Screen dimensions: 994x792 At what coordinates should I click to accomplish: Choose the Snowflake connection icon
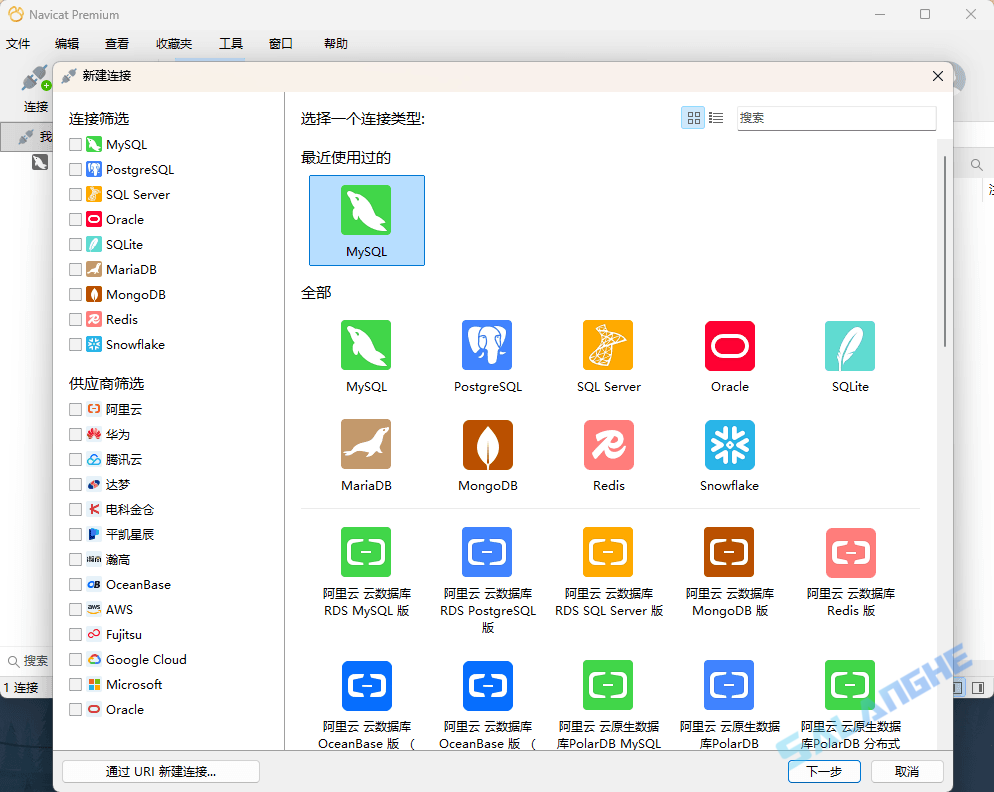pos(729,444)
